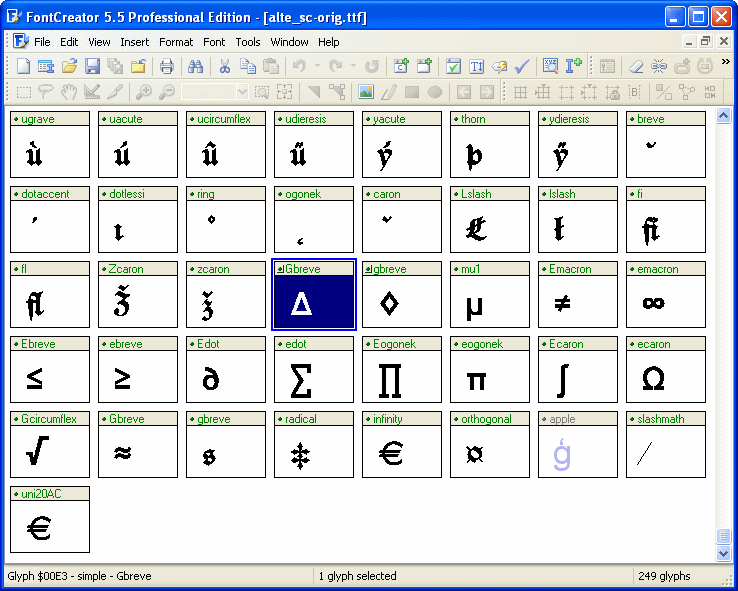
Task: Expand the toolbar overflow chevron
Action: coord(725,62)
